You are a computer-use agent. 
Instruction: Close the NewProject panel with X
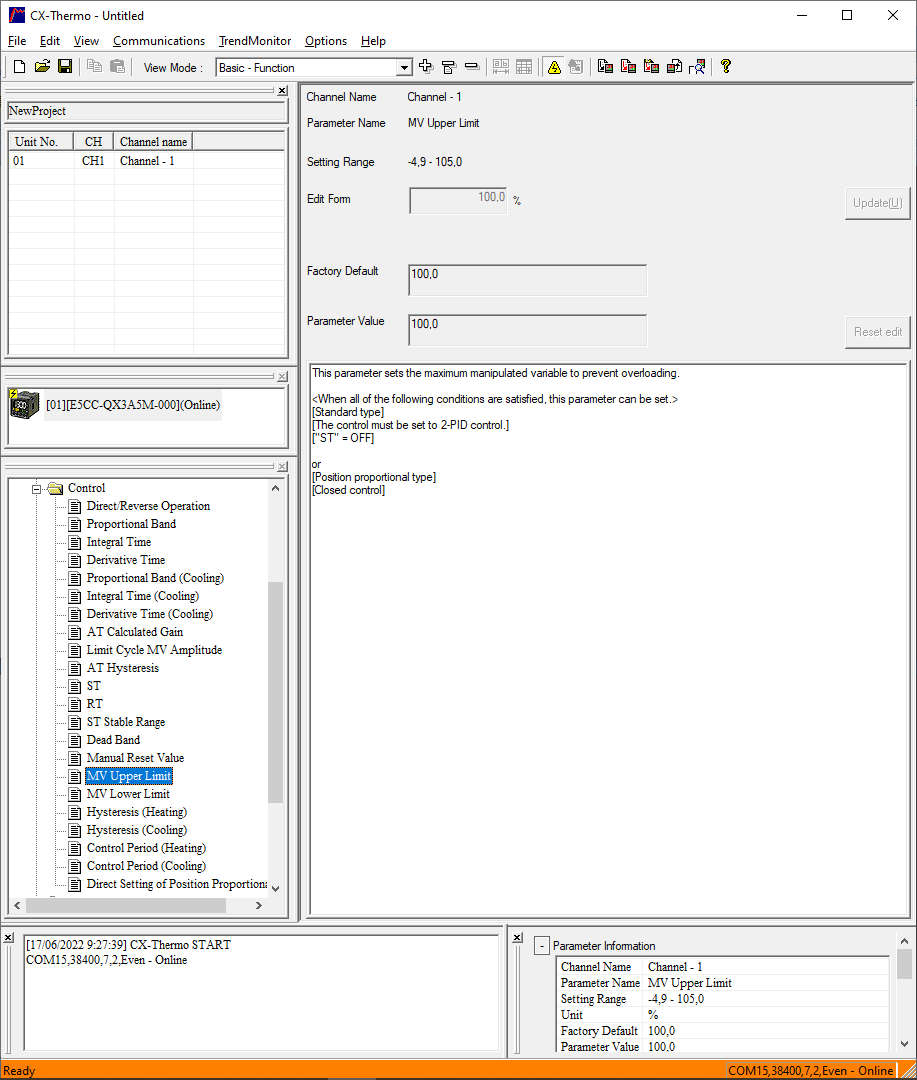[282, 90]
